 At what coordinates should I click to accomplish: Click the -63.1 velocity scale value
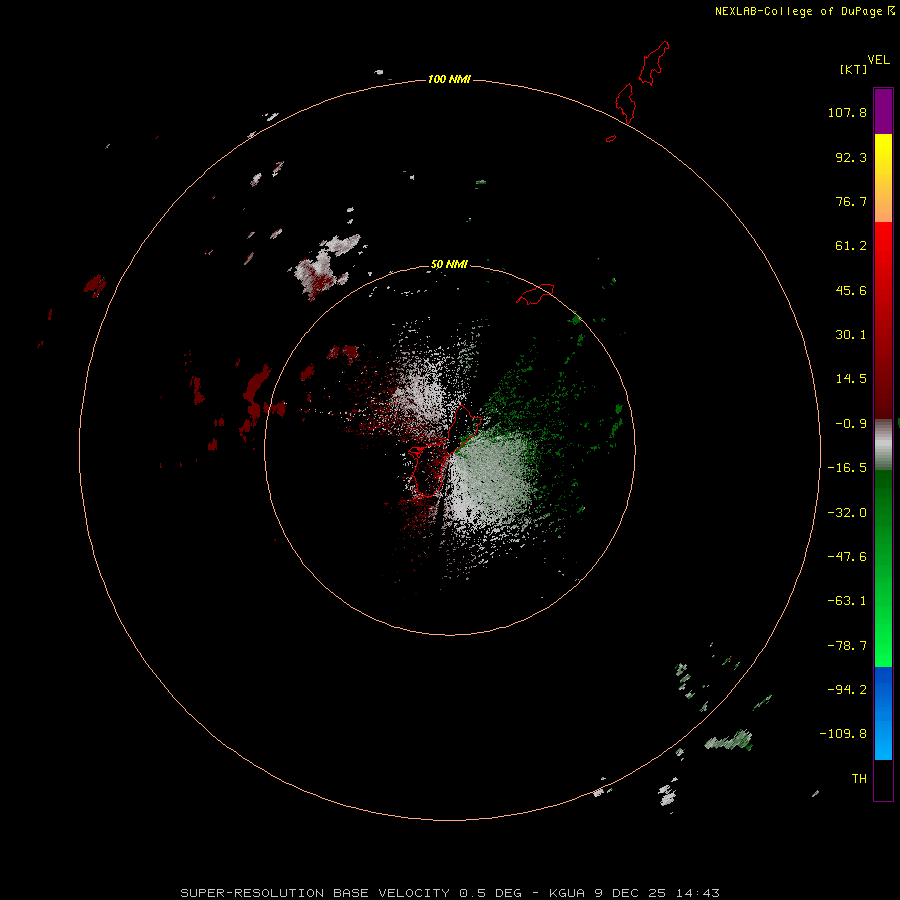click(847, 601)
